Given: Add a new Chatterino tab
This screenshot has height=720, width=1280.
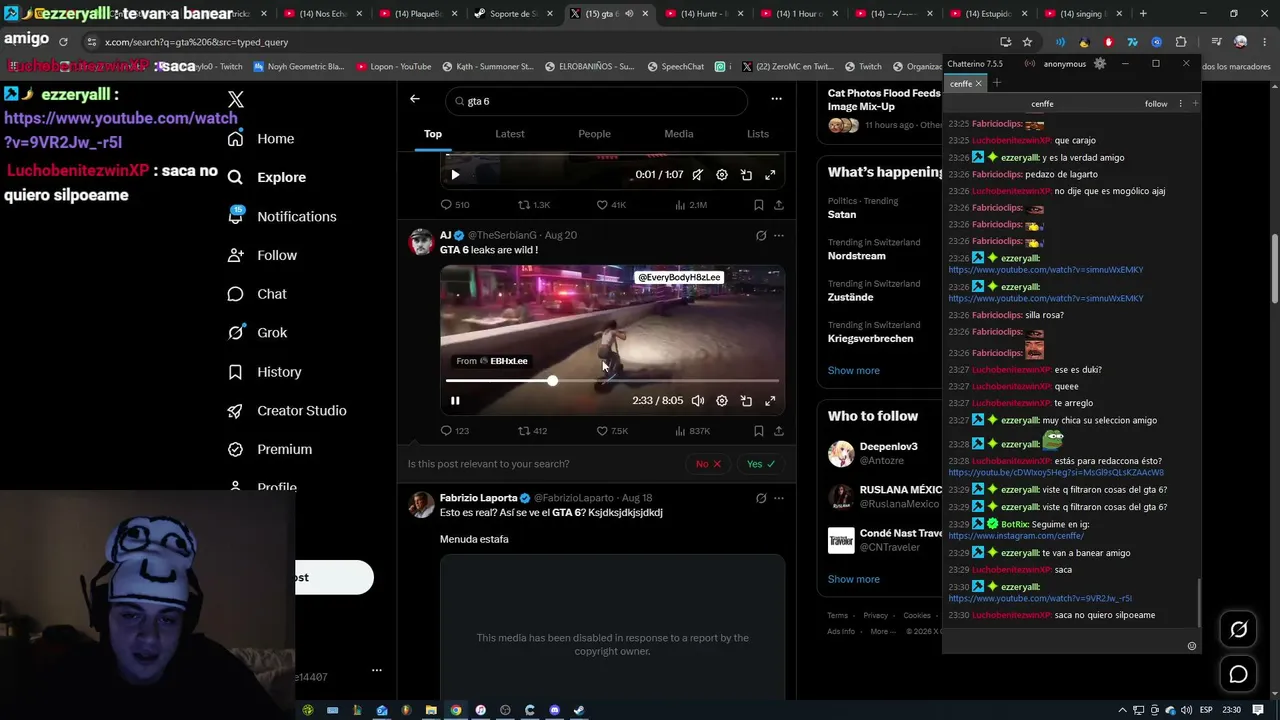Looking at the screenshot, I should tap(997, 83).
